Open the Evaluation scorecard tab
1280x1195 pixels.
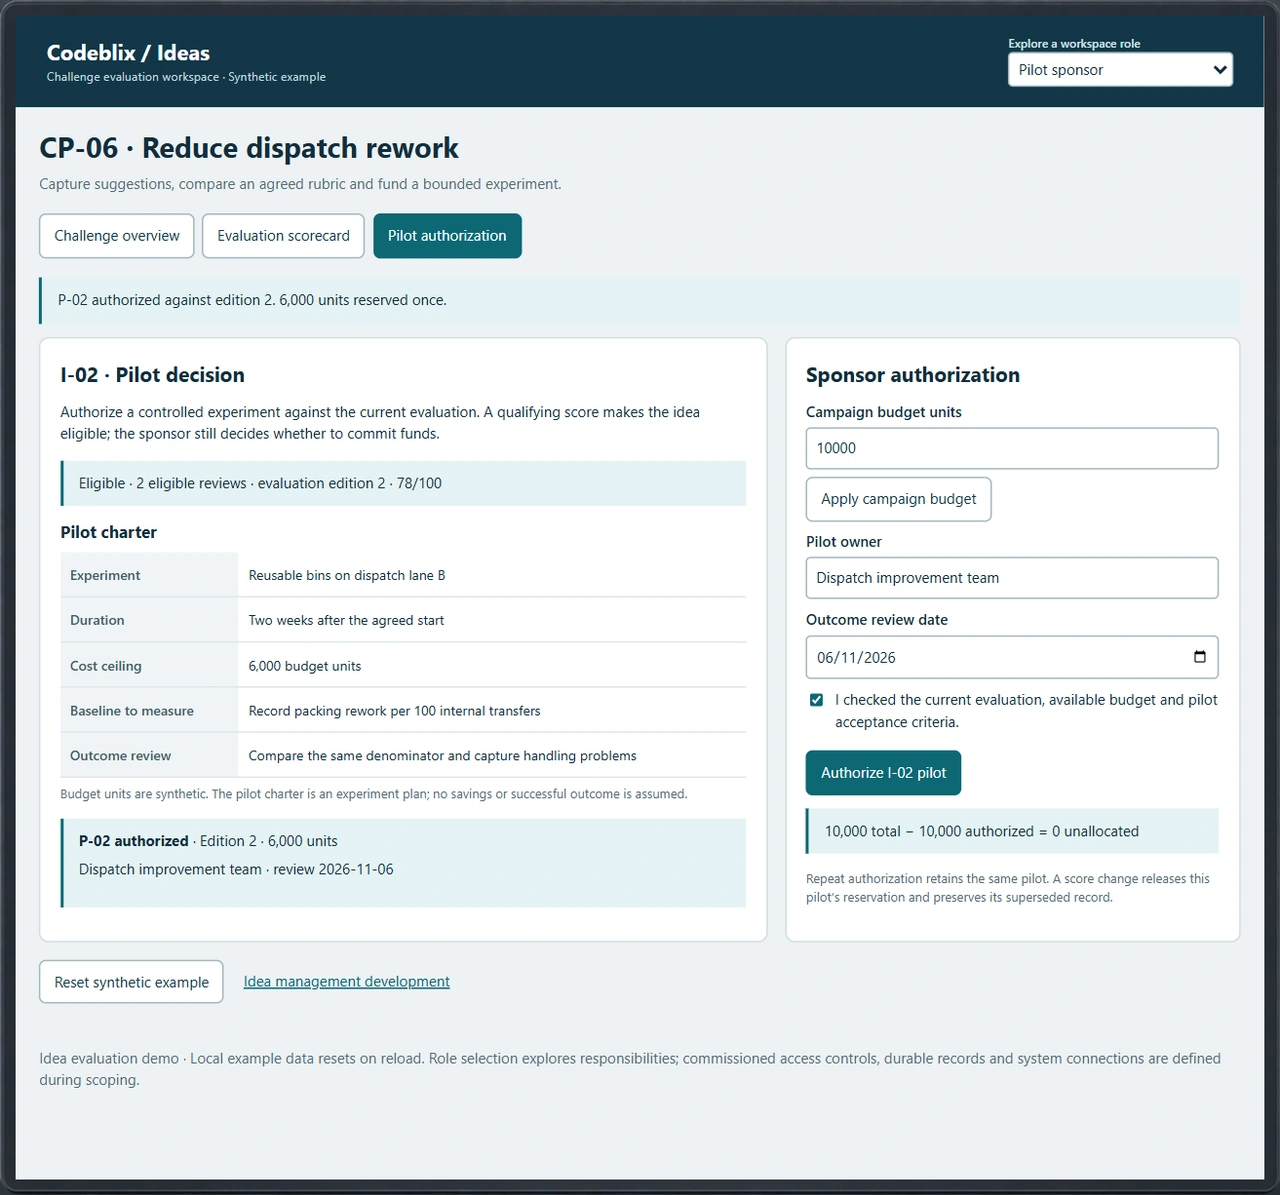tap(283, 236)
